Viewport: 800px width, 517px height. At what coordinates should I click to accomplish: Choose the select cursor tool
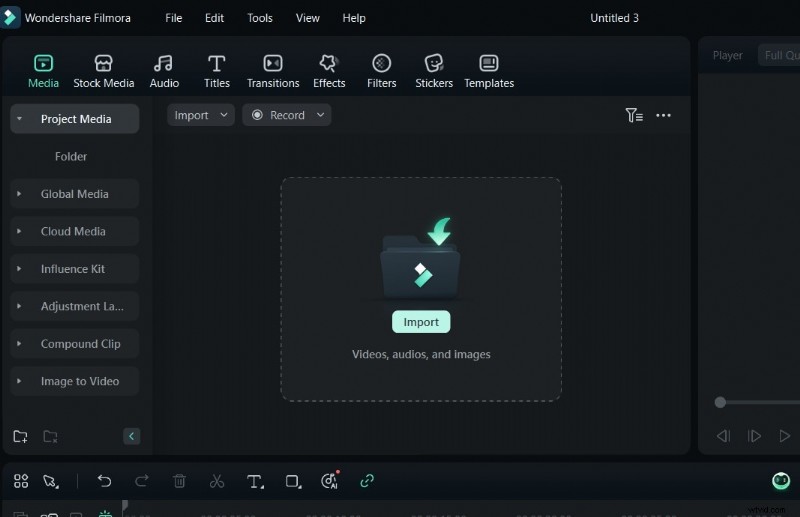51,481
